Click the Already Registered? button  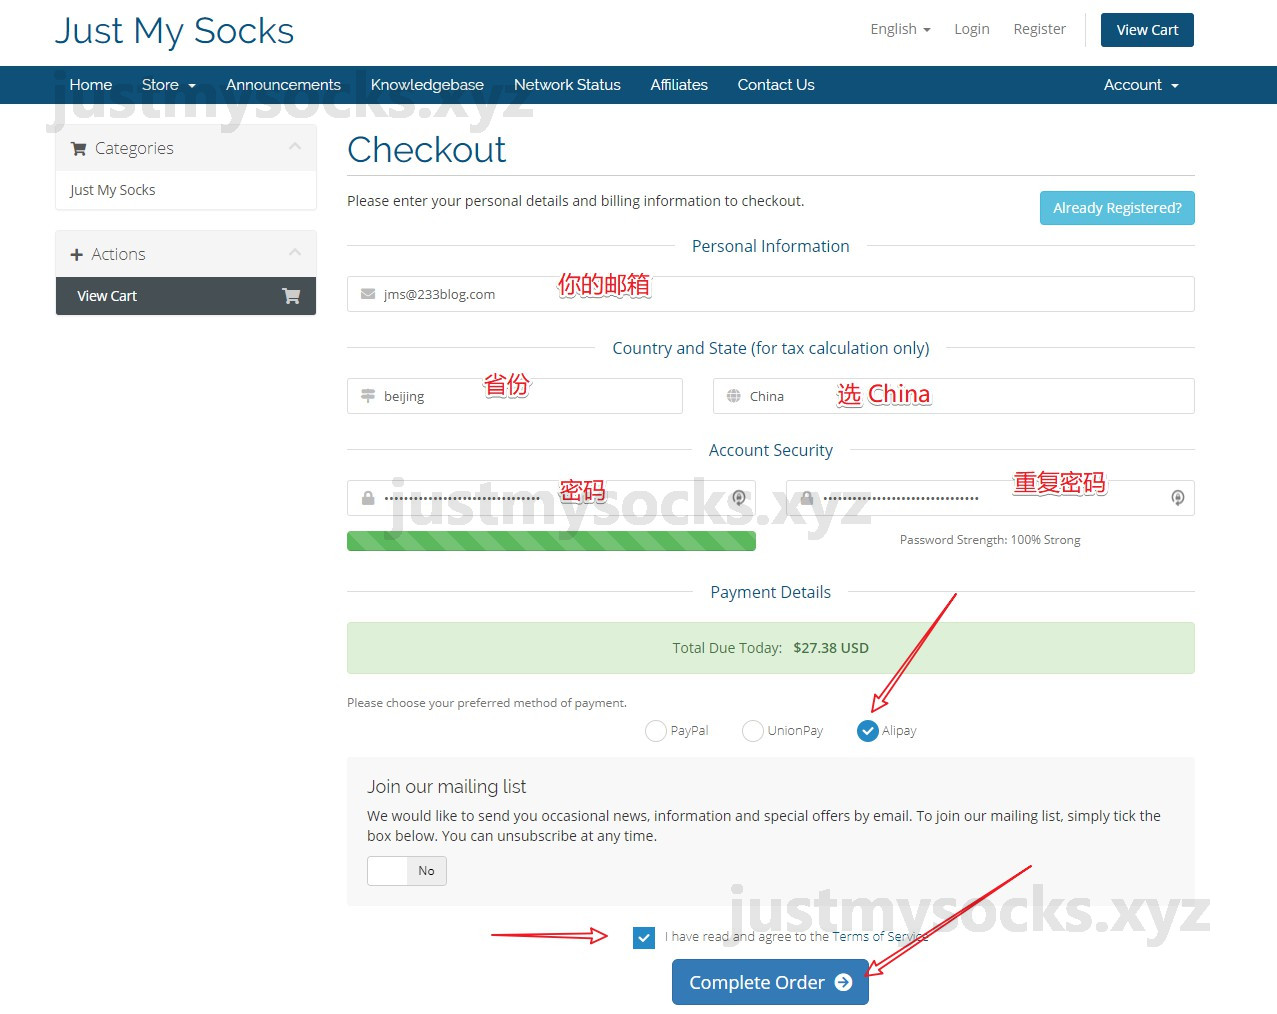1117,208
